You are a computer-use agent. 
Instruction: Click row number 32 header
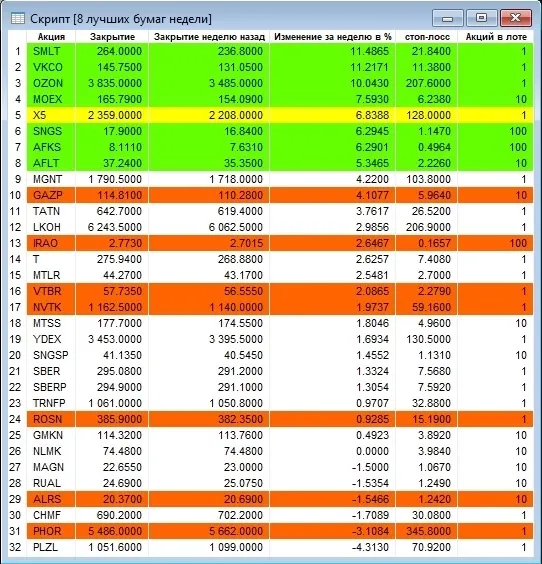point(17,547)
